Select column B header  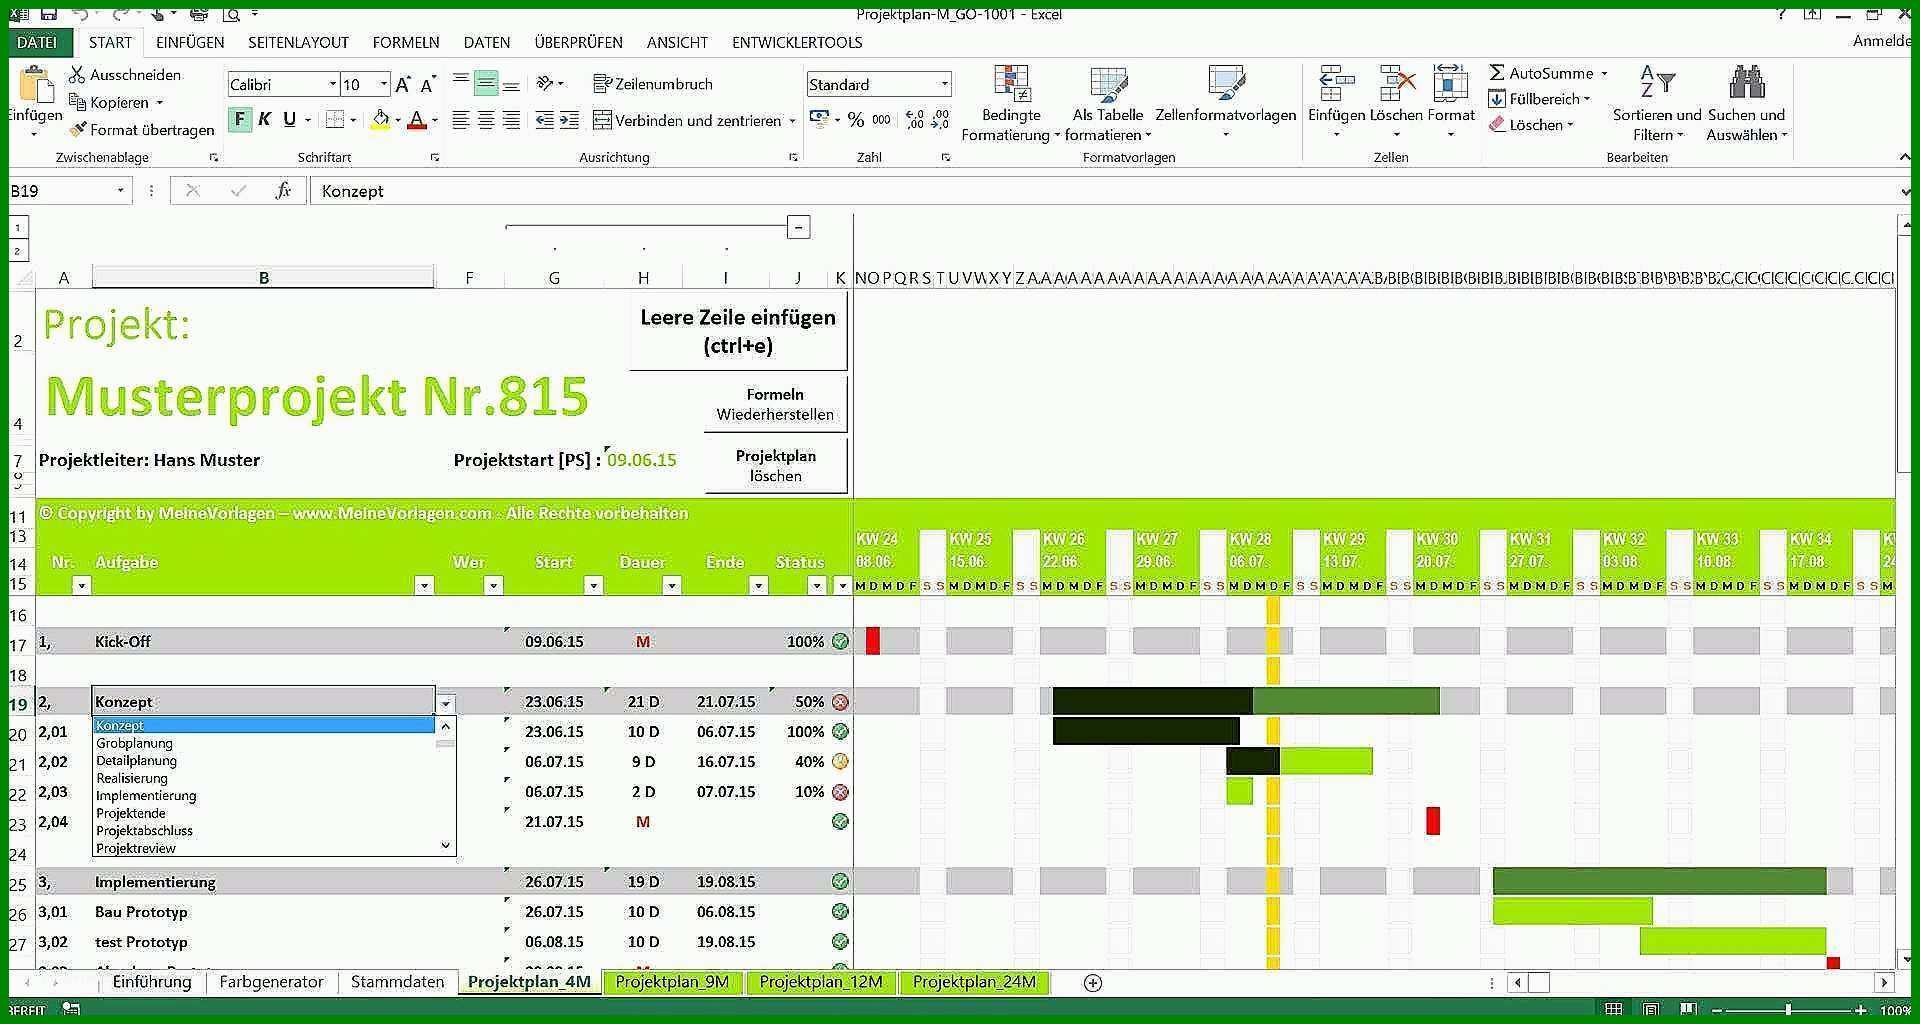tap(263, 278)
